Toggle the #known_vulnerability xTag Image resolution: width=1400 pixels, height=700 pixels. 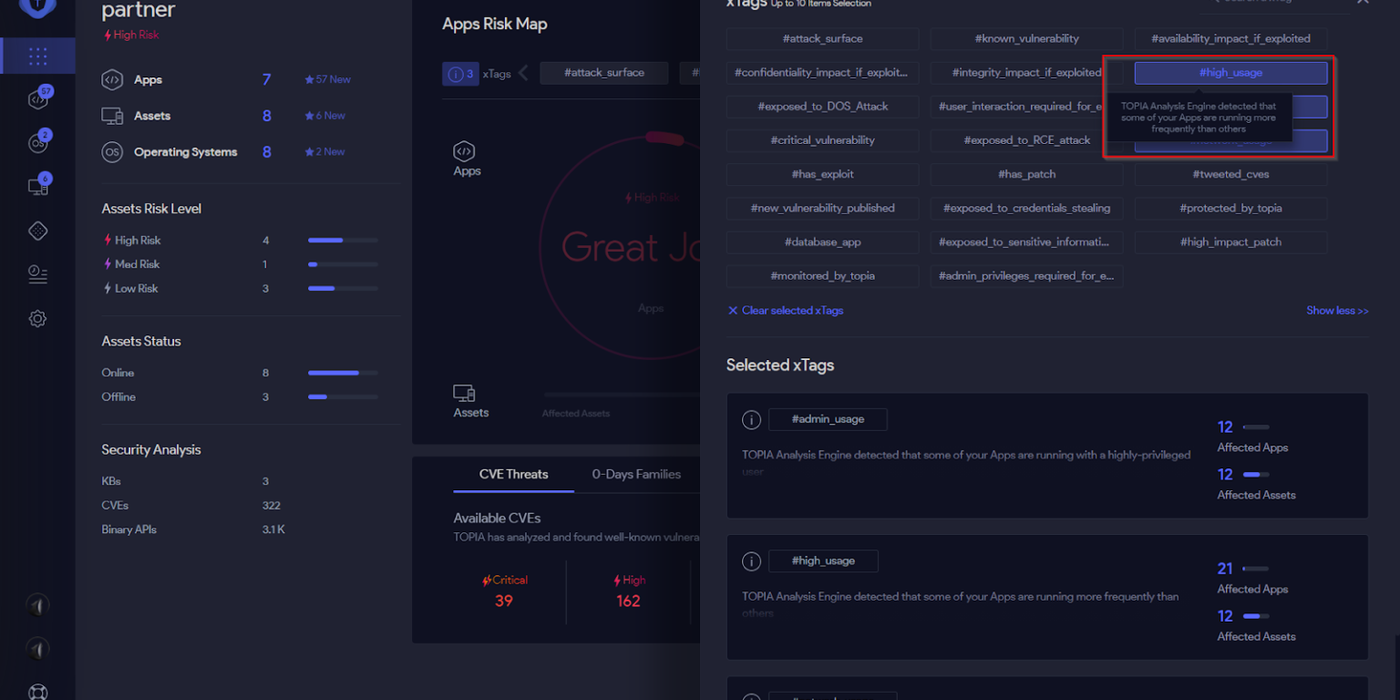(1027, 39)
